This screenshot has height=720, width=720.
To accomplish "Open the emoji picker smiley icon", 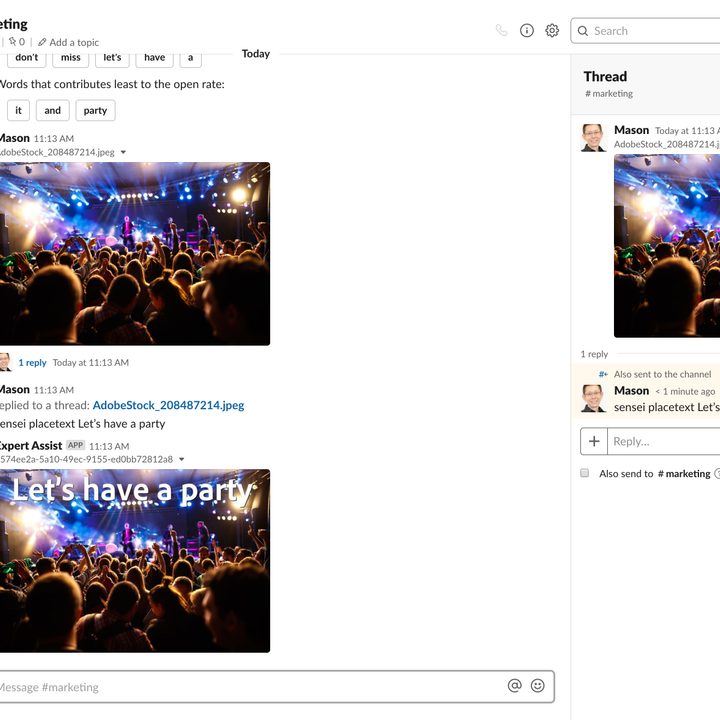I will point(538,686).
